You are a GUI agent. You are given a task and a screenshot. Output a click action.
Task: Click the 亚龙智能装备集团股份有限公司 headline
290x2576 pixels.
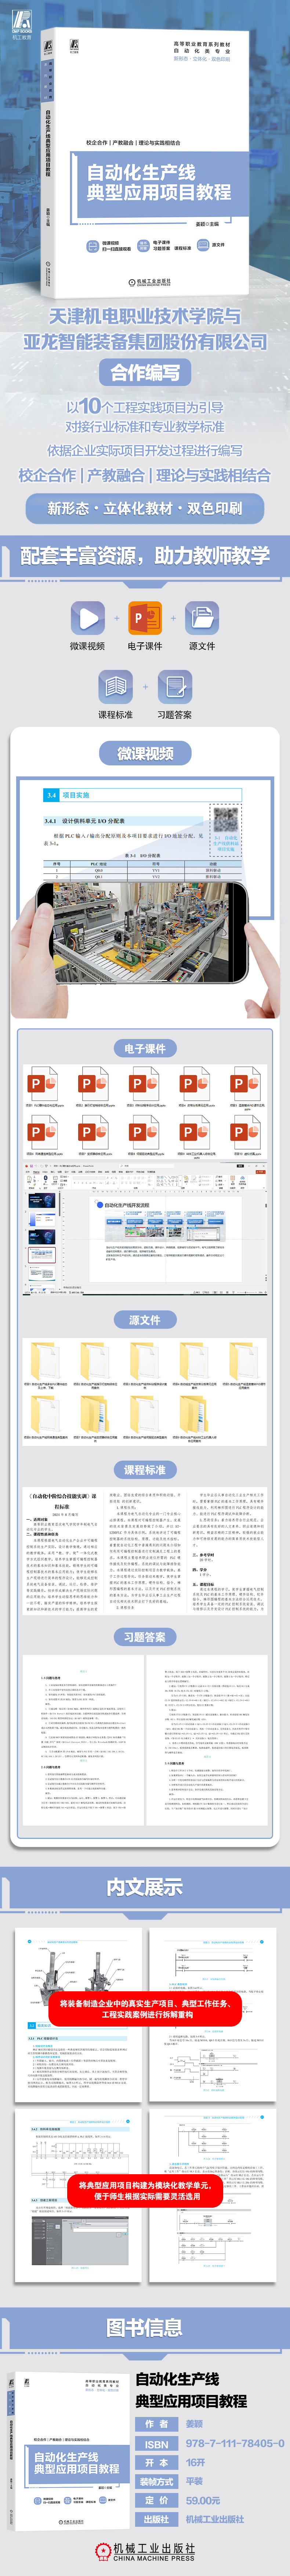coord(145,342)
